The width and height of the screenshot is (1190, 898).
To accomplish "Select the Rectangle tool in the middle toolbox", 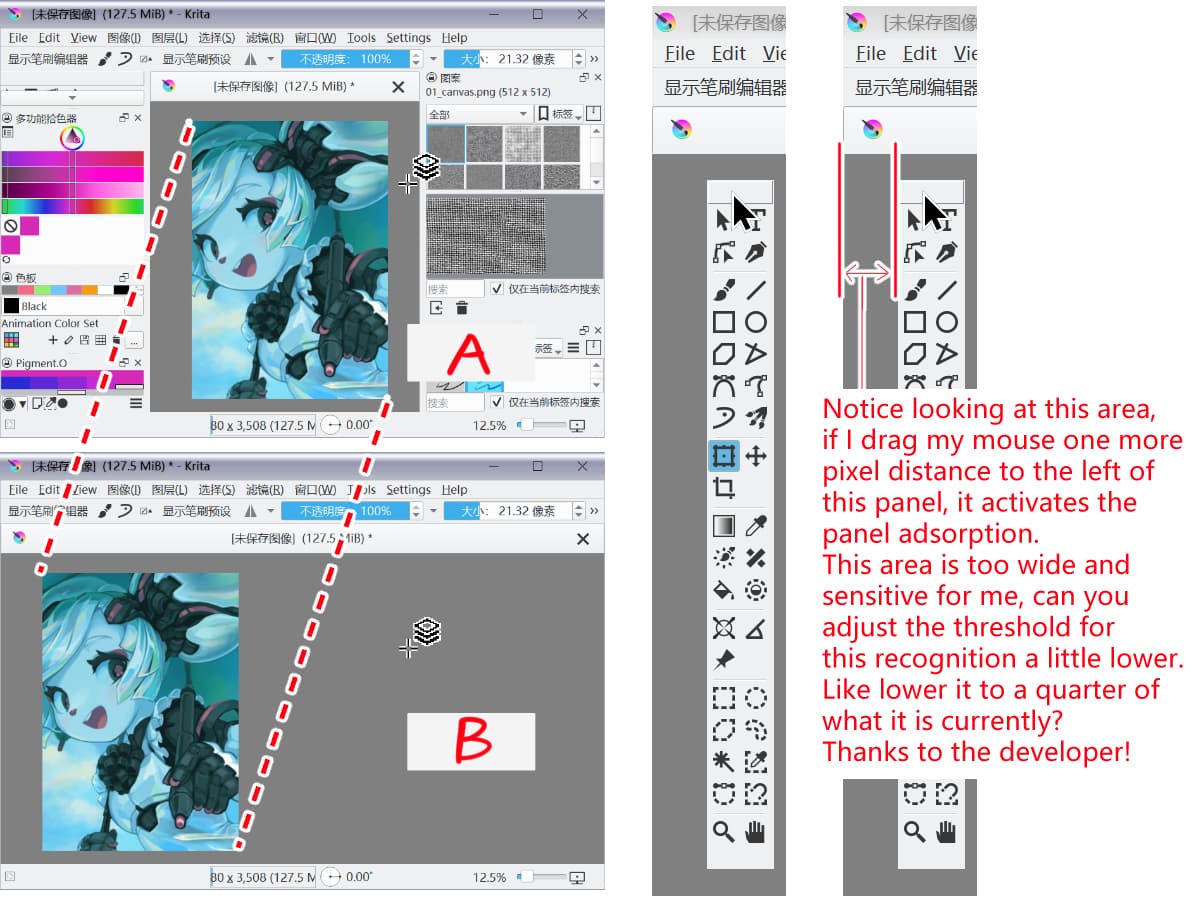I will 723,322.
